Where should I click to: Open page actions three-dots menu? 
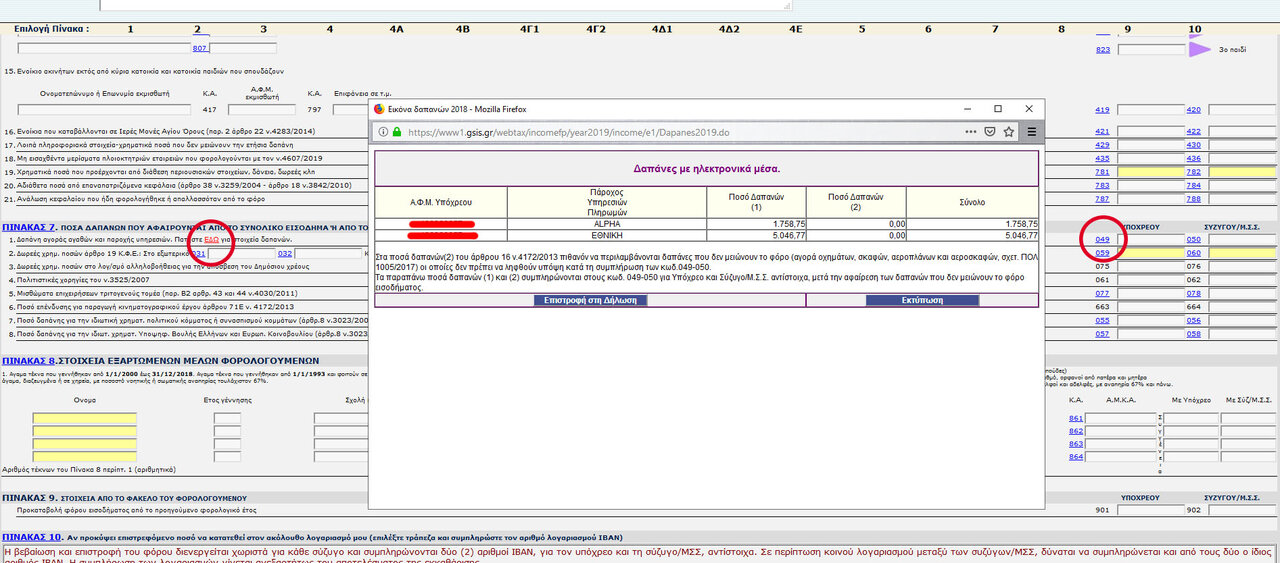(971, 131)
